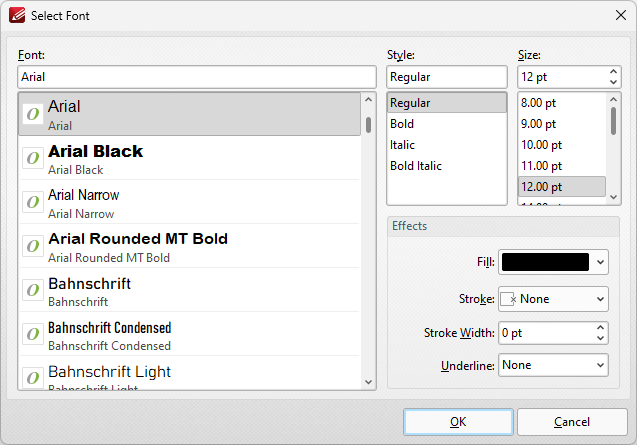Image resolution: width=637 pixels, height=445 pixels.
Task: Click the Font name input field
Action: point(197,77)
